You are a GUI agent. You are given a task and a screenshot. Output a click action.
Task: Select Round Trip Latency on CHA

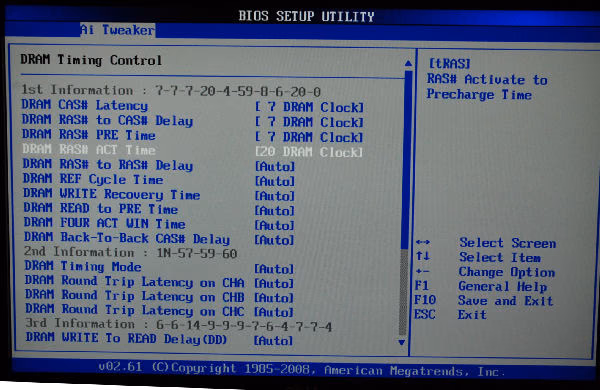click(x=135, y=281)
